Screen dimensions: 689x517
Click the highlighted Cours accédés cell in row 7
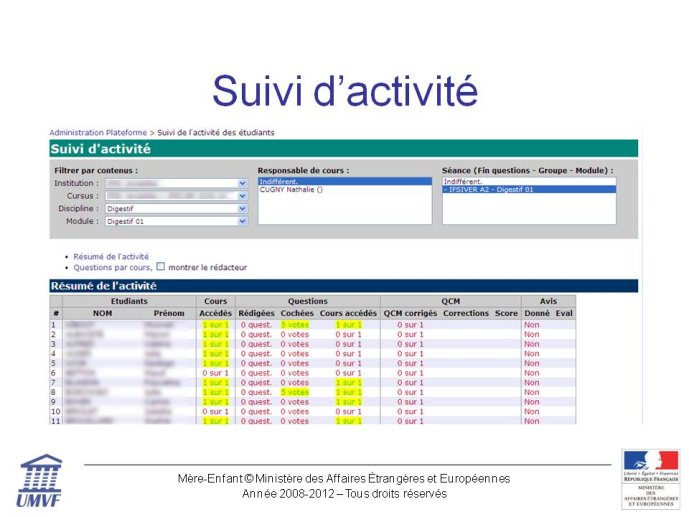(348, 383)
